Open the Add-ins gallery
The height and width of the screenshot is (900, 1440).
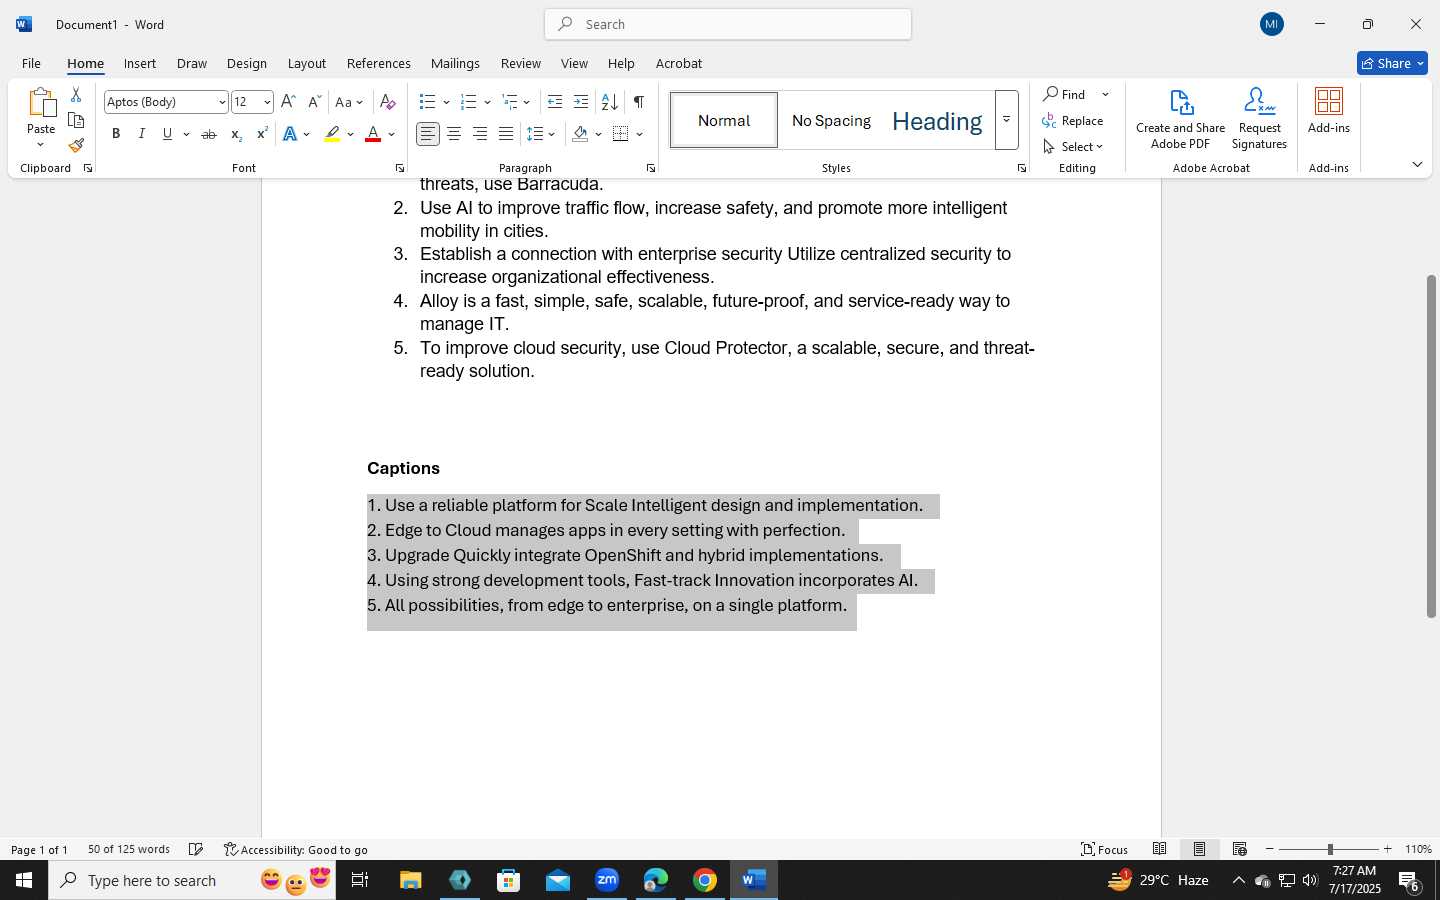[1329, 111]
